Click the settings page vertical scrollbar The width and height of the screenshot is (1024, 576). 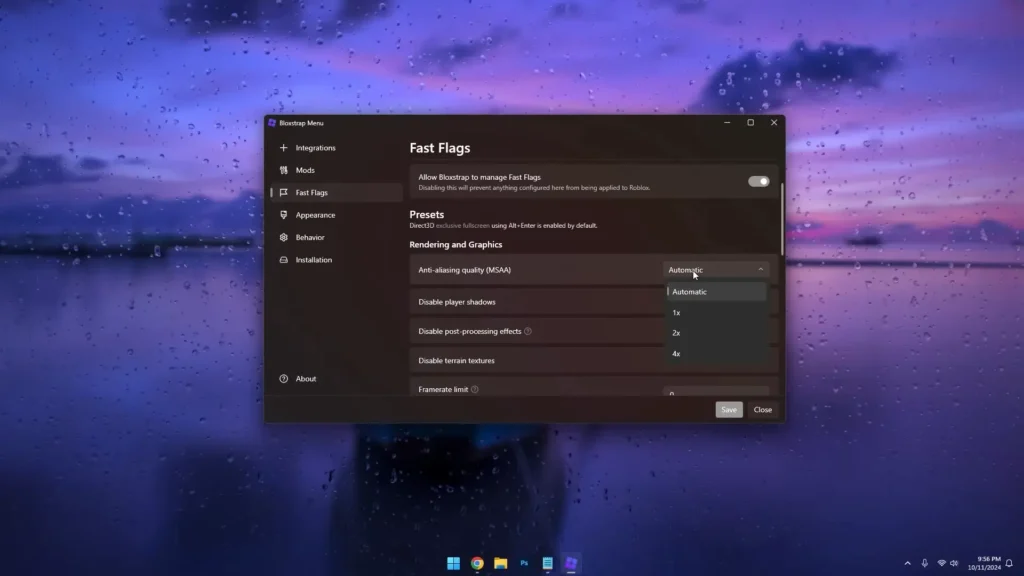point(782,219)
